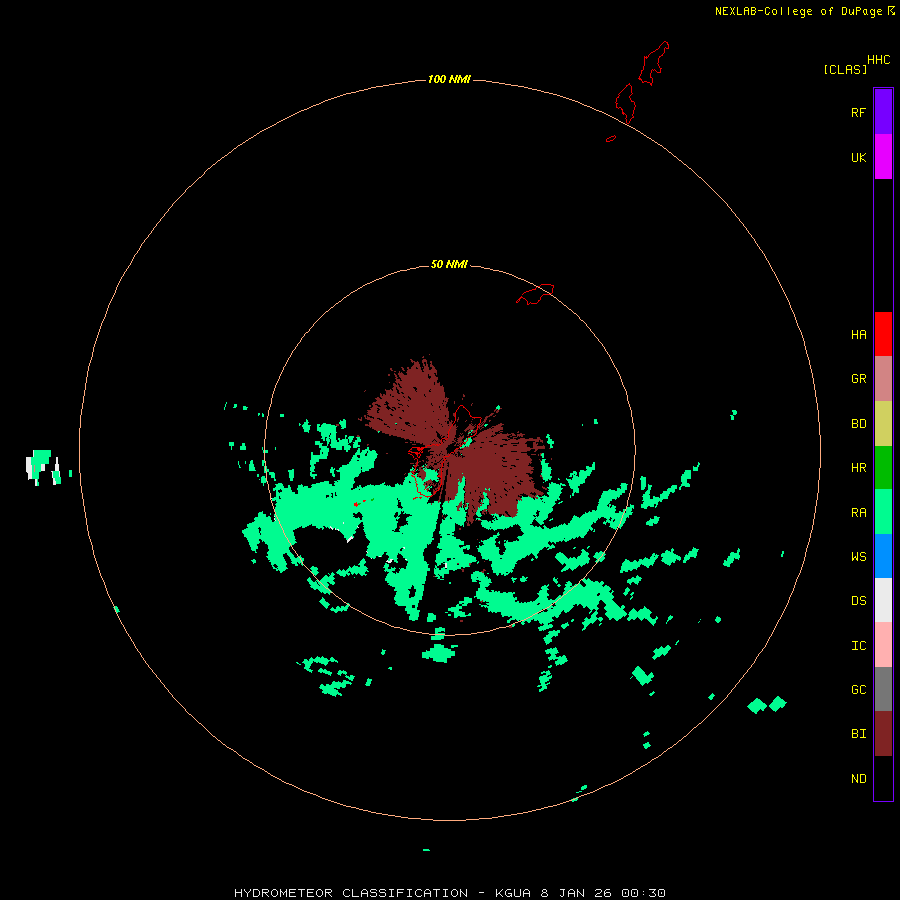Click the RF legend label text
The width and height of the screenshot is (900, 900).
coord(858,112)
